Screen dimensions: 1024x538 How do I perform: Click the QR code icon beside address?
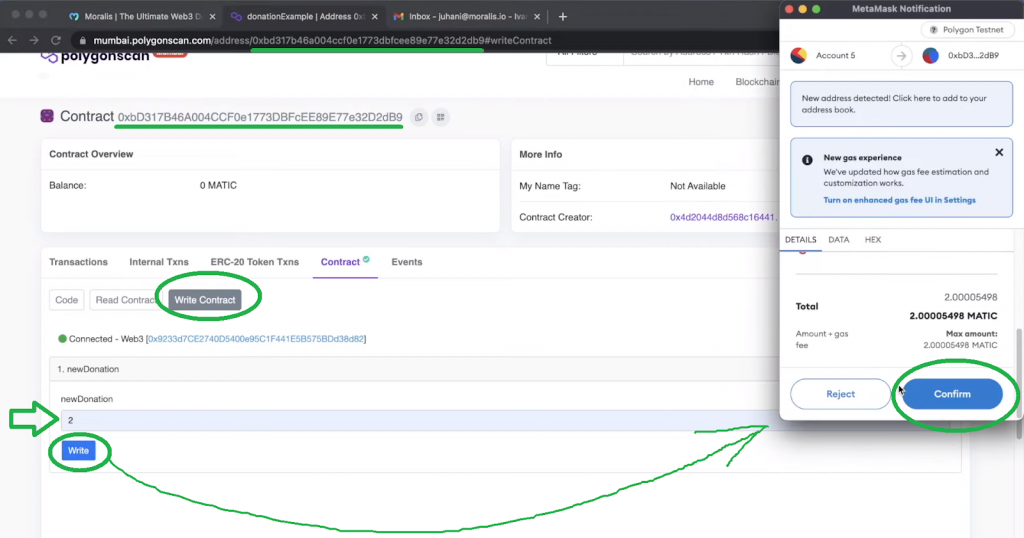[x=440, y=118]
